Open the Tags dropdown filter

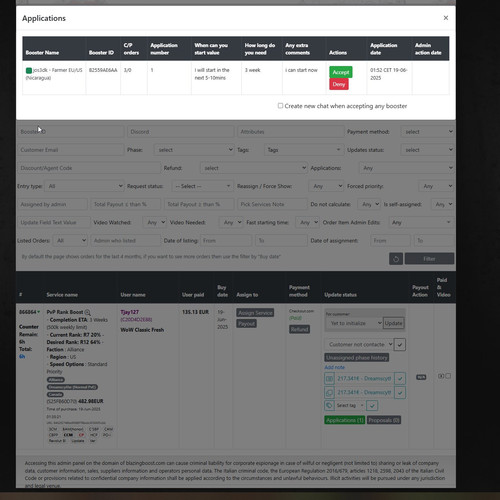tap(303, 150)
